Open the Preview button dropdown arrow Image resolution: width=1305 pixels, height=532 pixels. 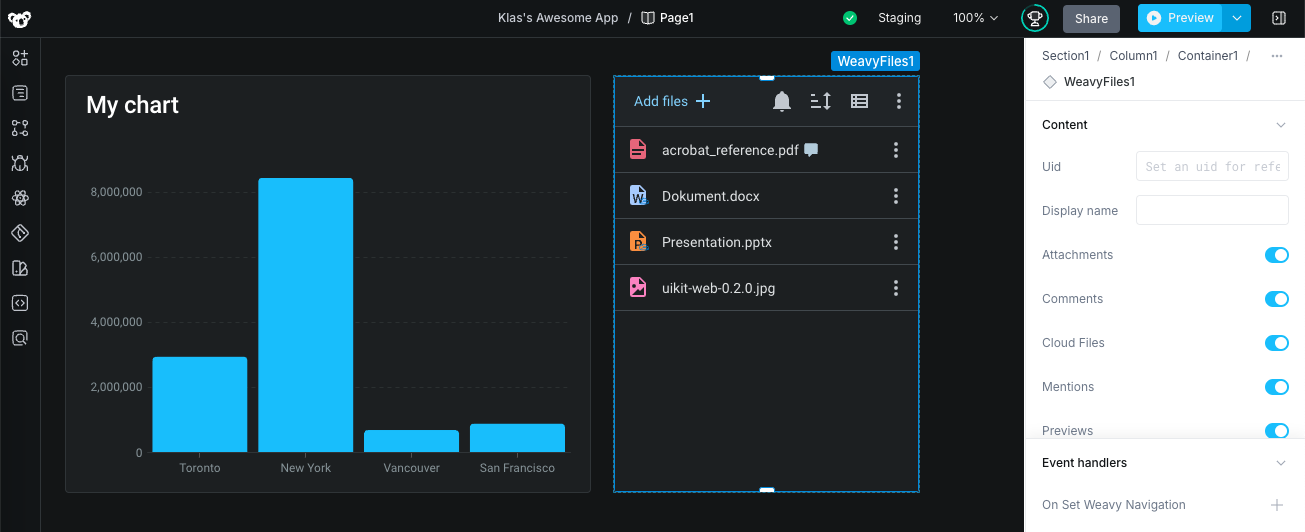(x=1237, y=18)
